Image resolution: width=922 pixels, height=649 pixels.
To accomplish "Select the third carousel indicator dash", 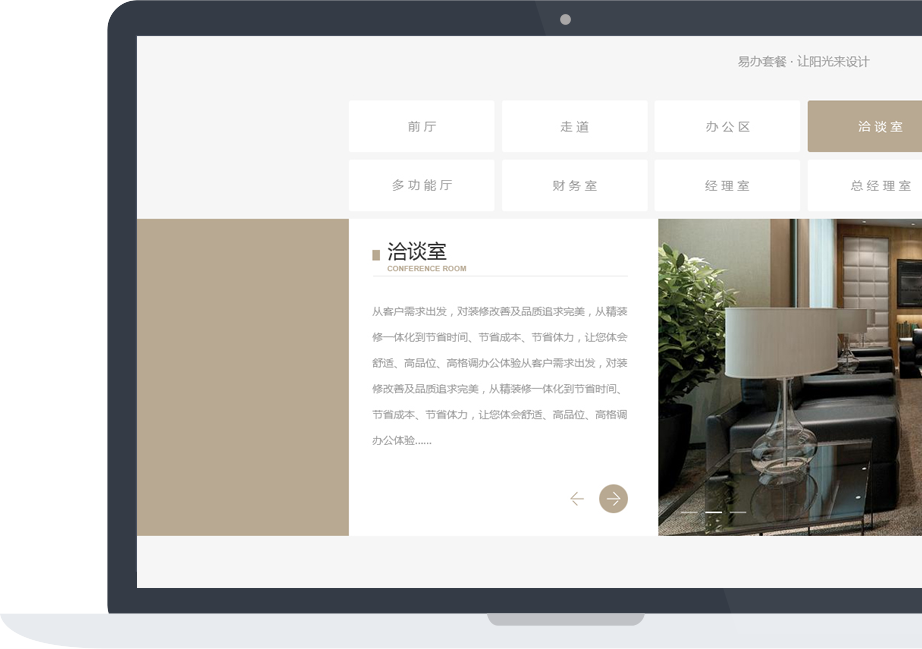I will [x=738, y=512].
